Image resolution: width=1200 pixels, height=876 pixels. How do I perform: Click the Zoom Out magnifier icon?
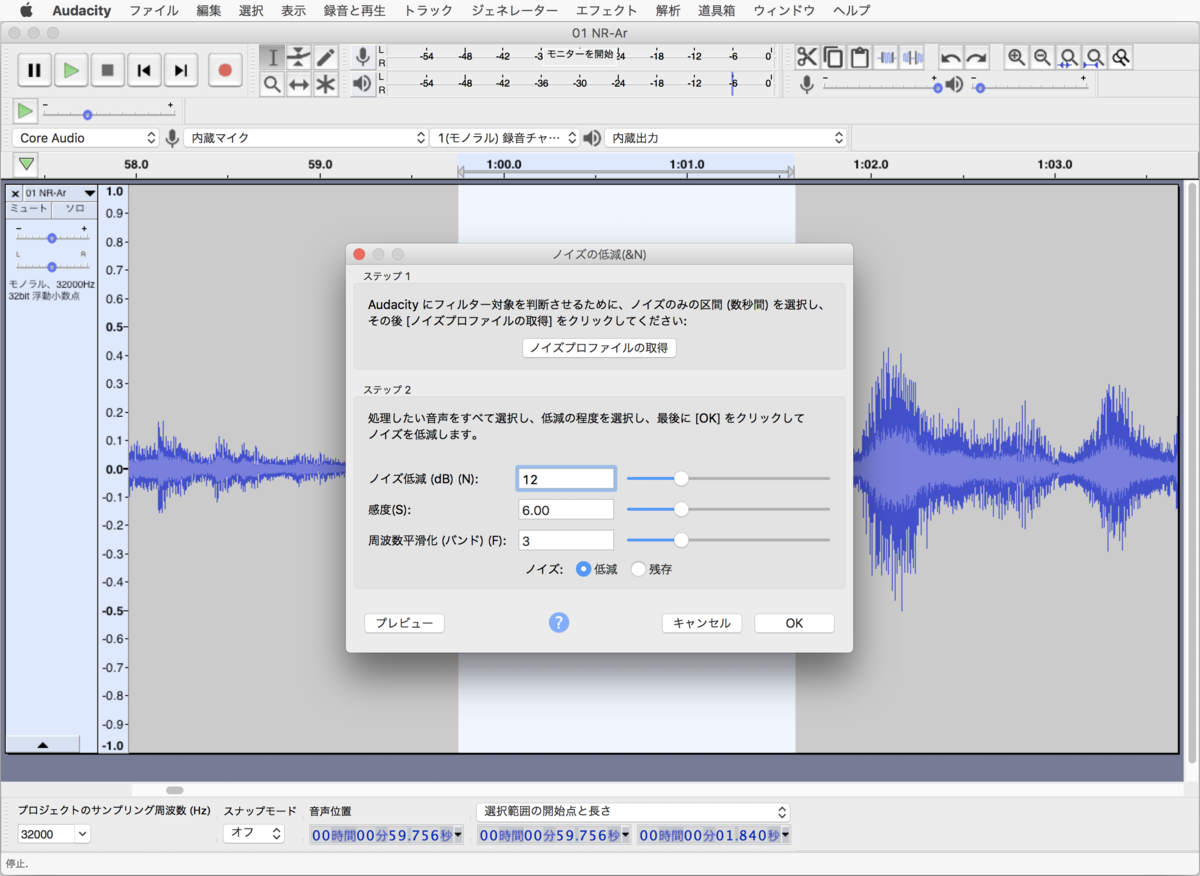click(x=1043, y=58)
